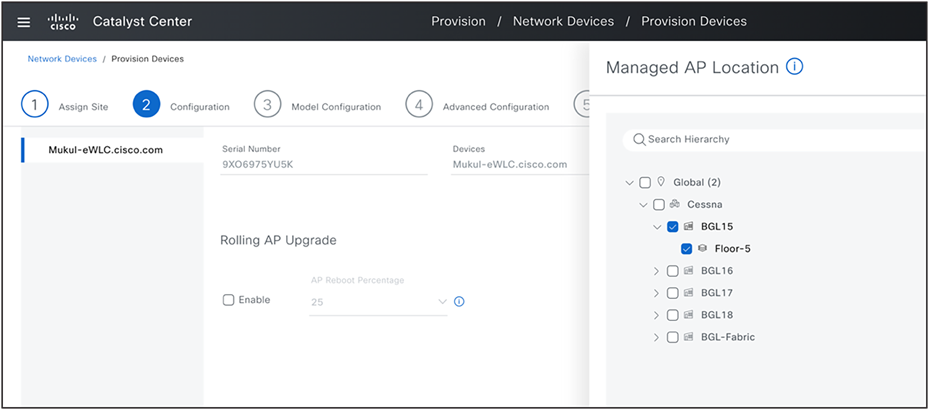The width and height of the screenshot is (929, 410).
Task: Select the Floor-5 label
Action: tap(732, 249)
